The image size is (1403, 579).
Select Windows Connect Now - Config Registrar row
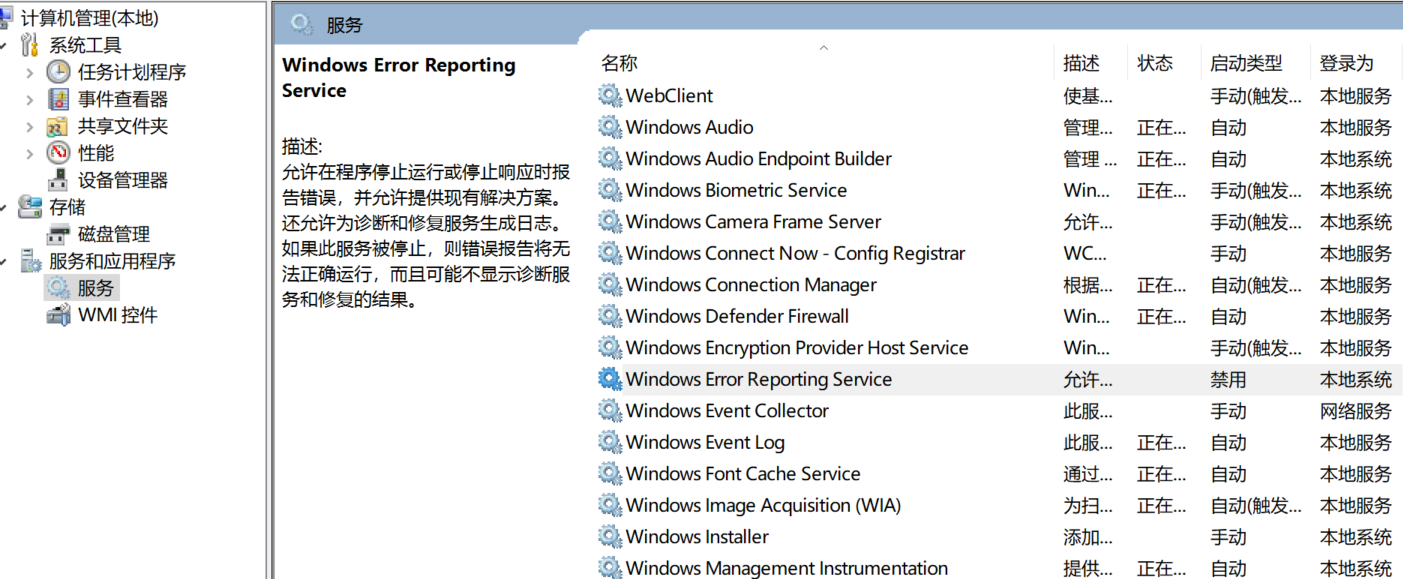[x=998, y=253]
